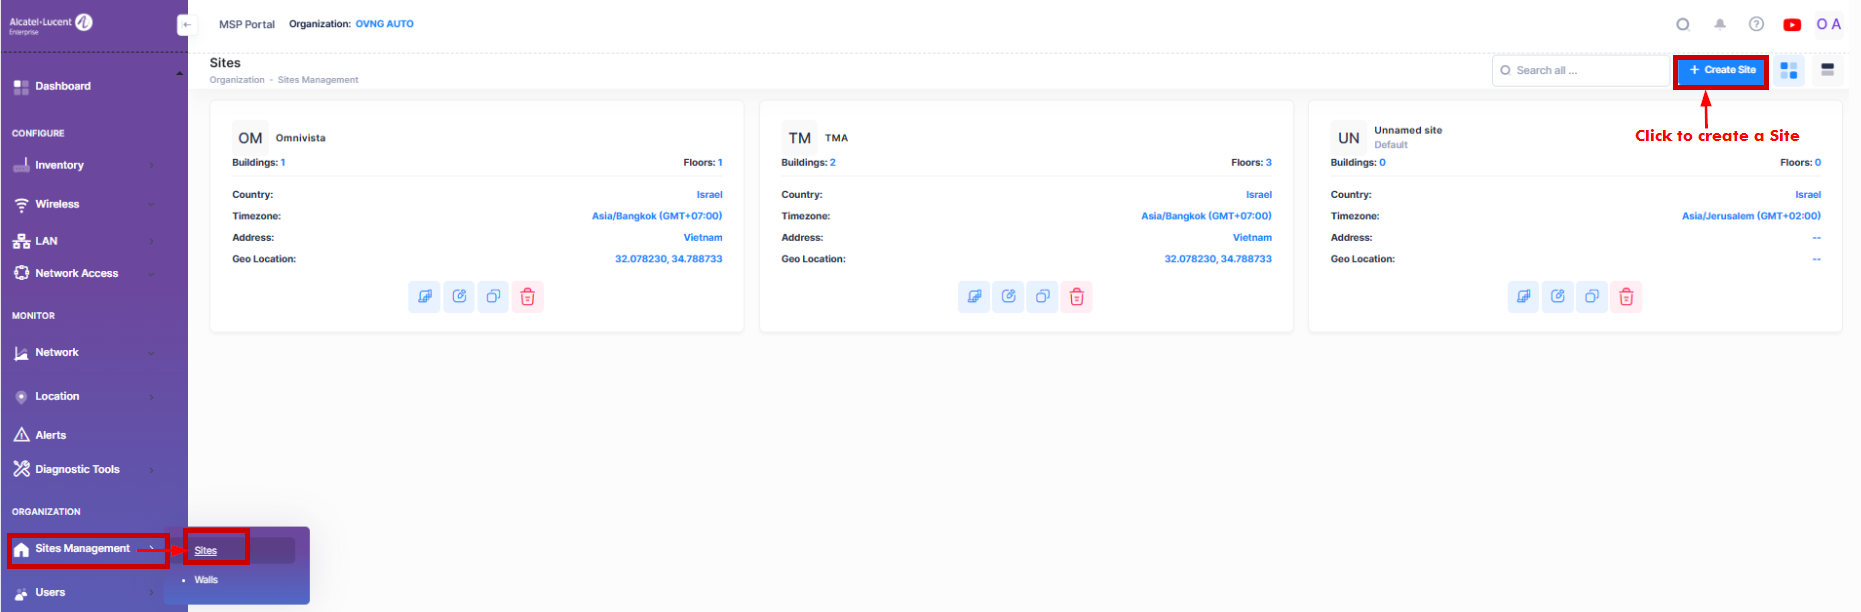Image resolution: width=1861 pixels, height=612 pixels.
Task: Open the help question mark icon
Action: coord(1755,25)
